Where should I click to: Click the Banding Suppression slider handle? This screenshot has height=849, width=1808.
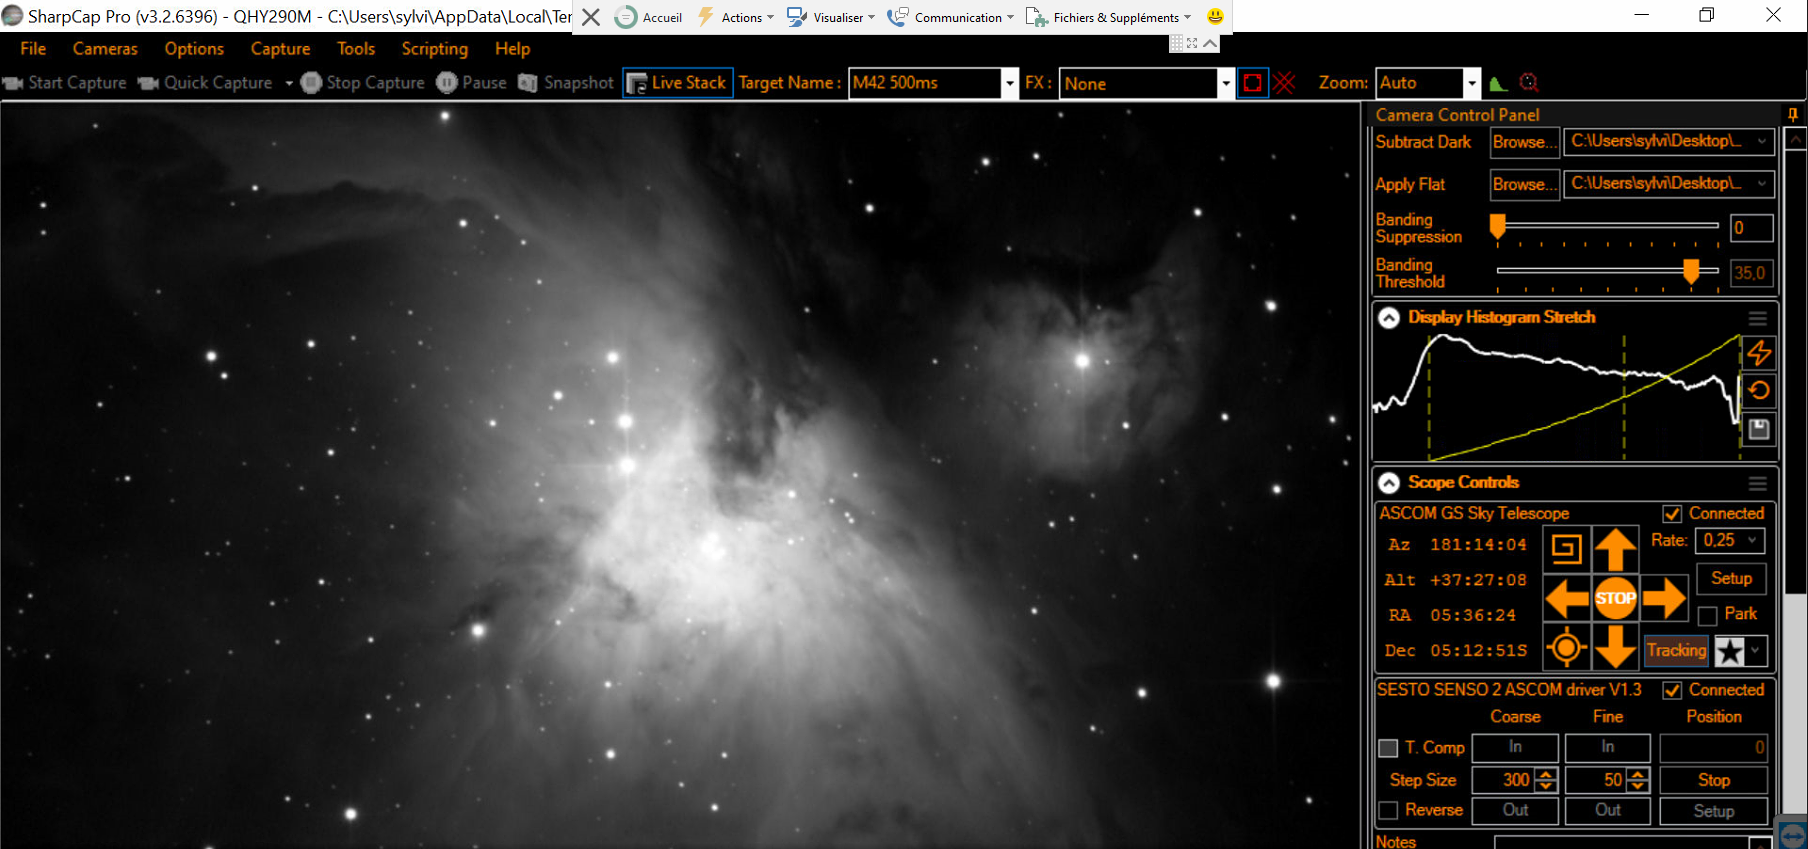[1497, 226]
